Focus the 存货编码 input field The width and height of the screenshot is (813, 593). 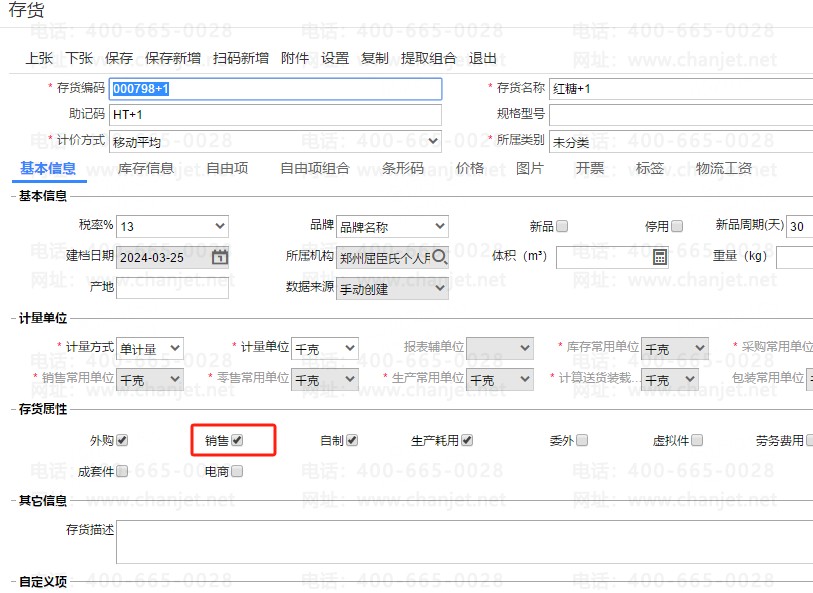[x=275, y=89]
